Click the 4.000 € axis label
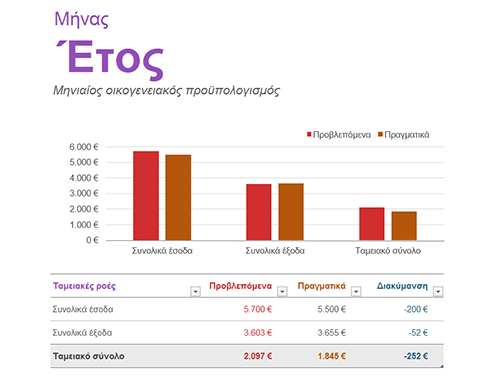 (84, 178)
